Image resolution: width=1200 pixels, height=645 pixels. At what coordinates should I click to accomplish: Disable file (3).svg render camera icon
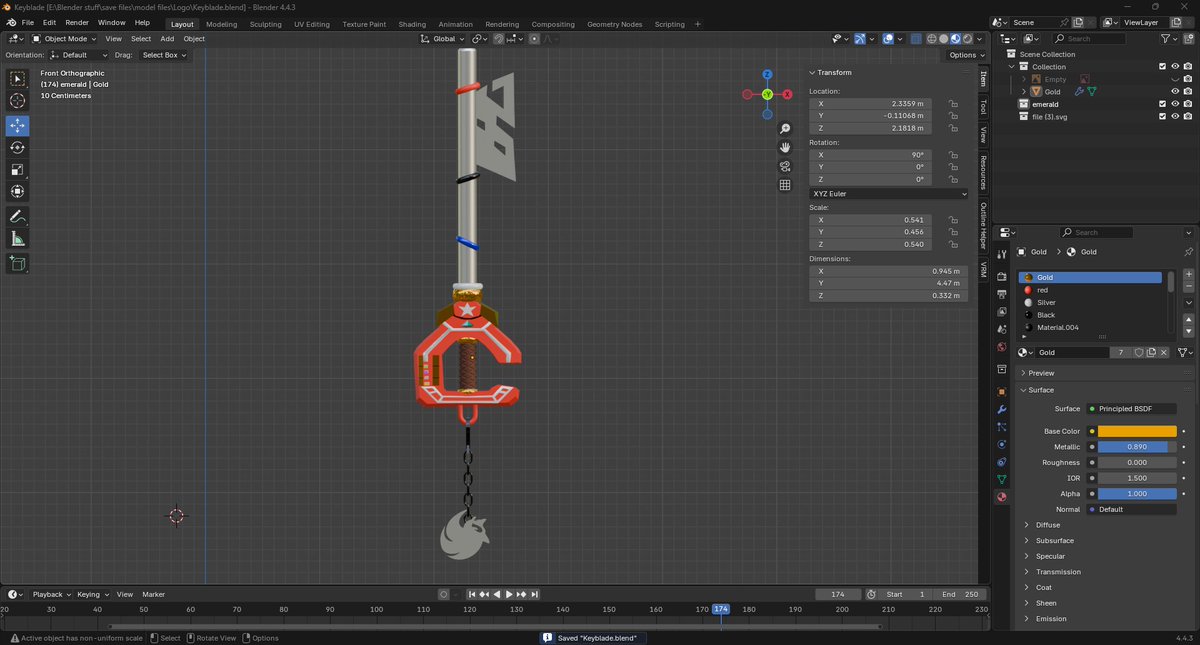point(1187,116)
